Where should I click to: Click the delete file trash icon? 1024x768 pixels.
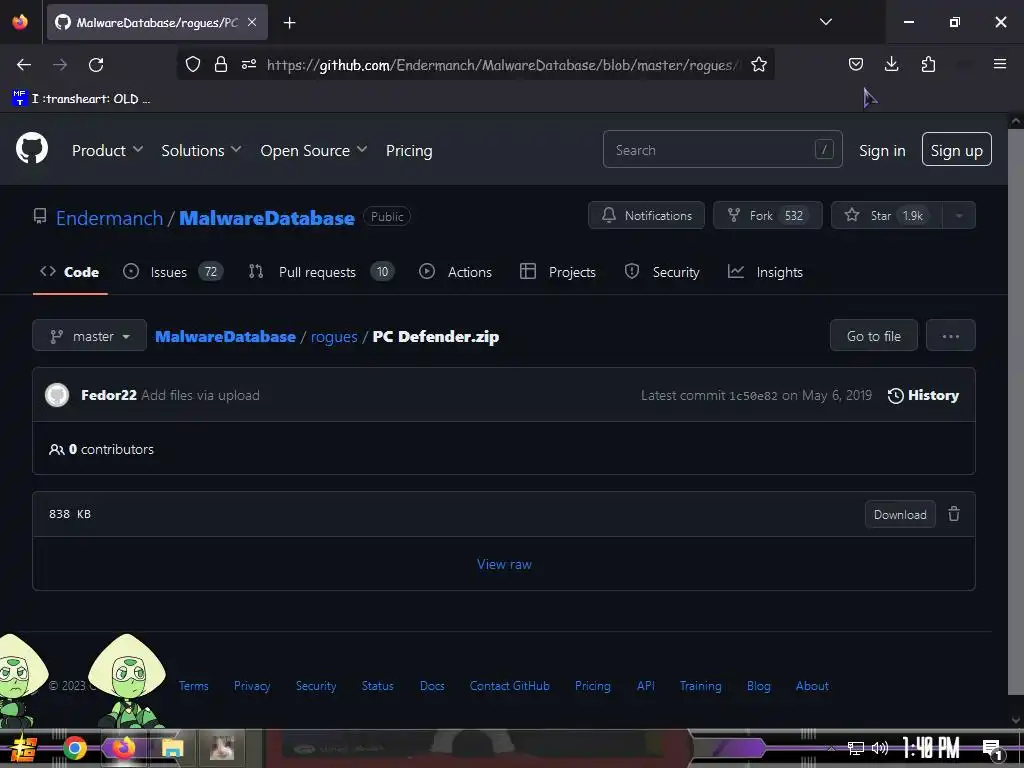click(x=953, y=514)
